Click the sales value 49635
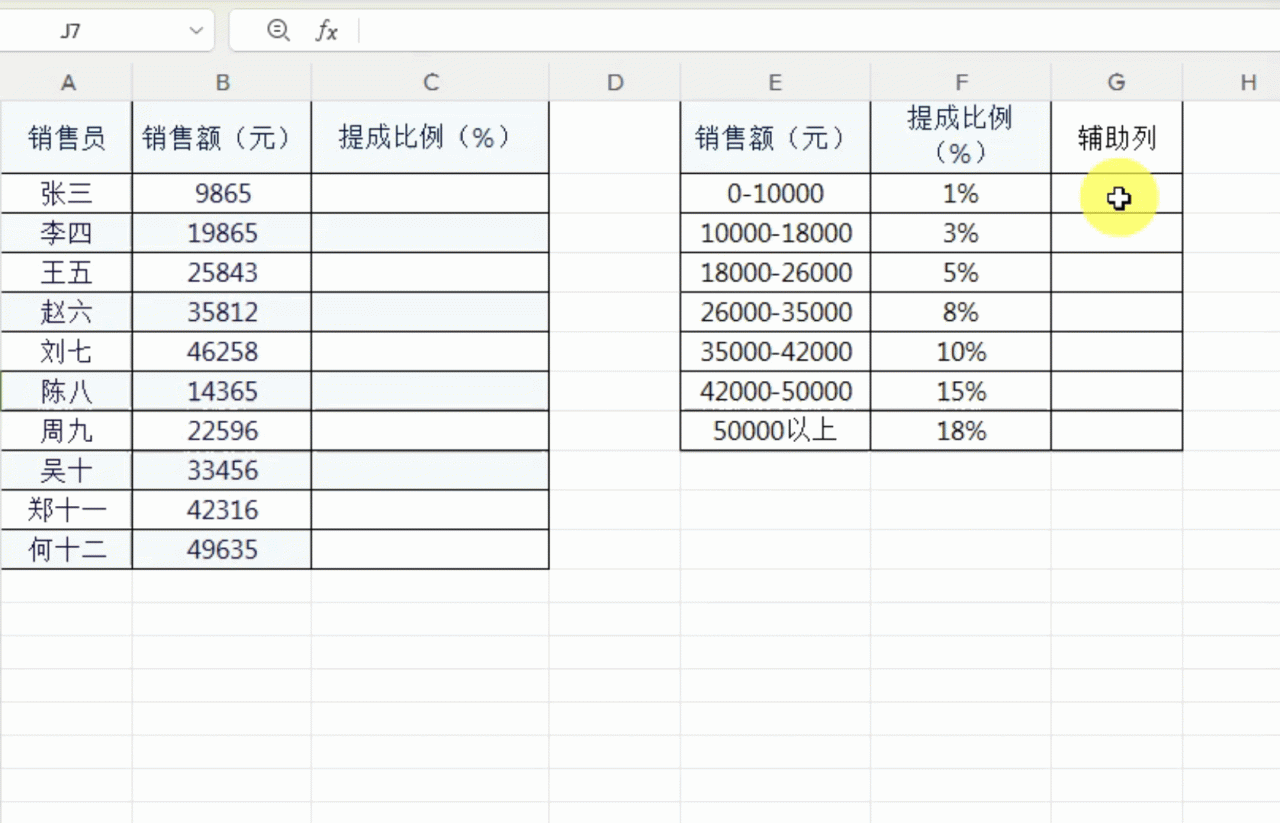This screenshot has width=1280, height=823. coord(222,549)
